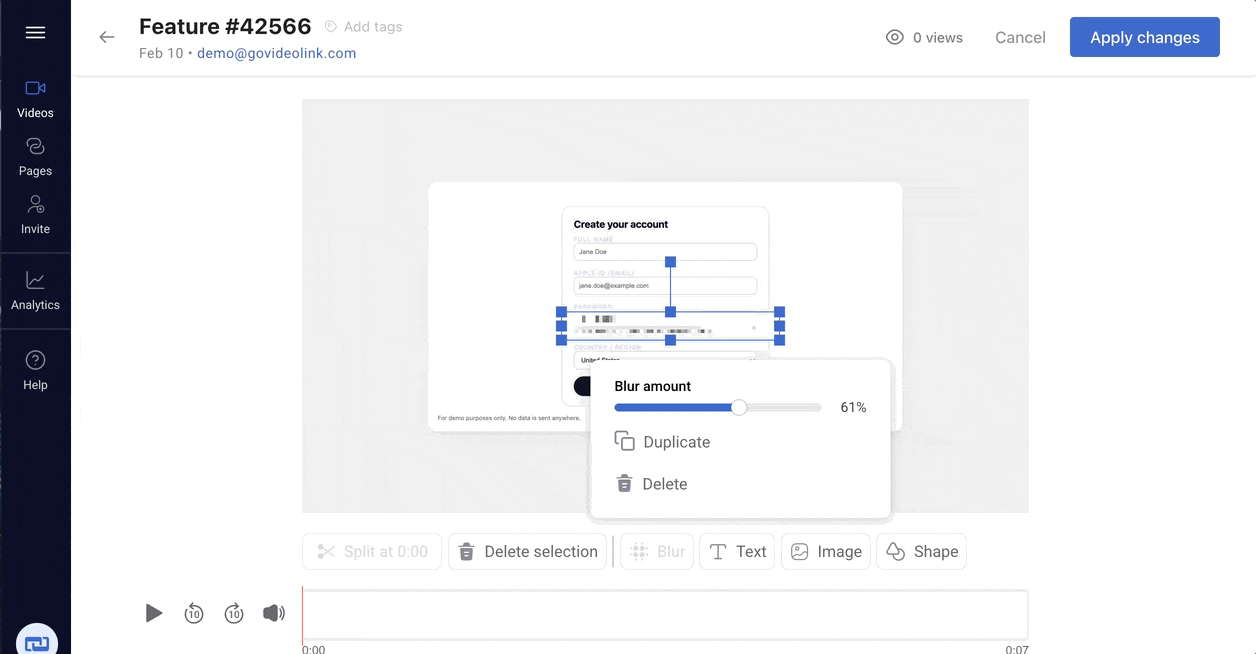Apply changes to the video

[1144, 37]
